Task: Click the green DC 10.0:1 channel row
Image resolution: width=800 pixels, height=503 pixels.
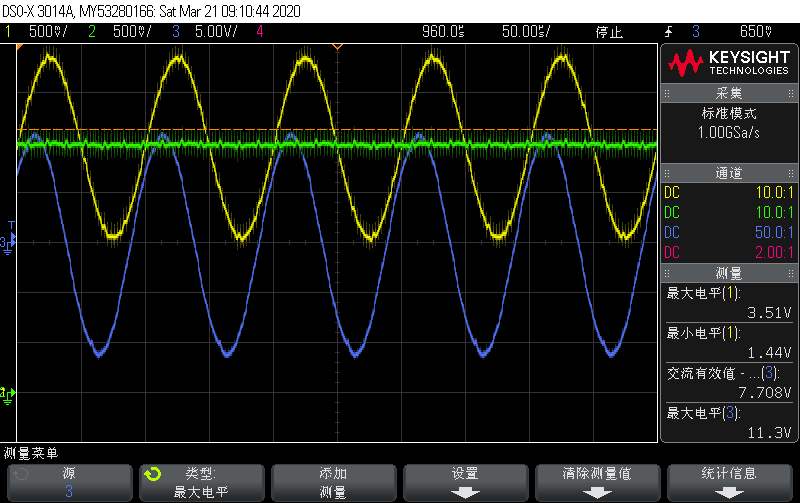Action: [729, 213]
